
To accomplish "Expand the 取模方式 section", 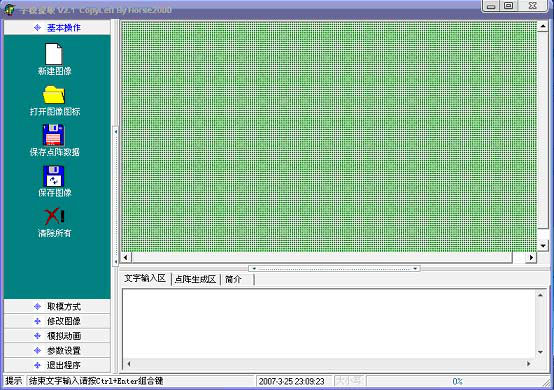I will [x=57, y=306].
